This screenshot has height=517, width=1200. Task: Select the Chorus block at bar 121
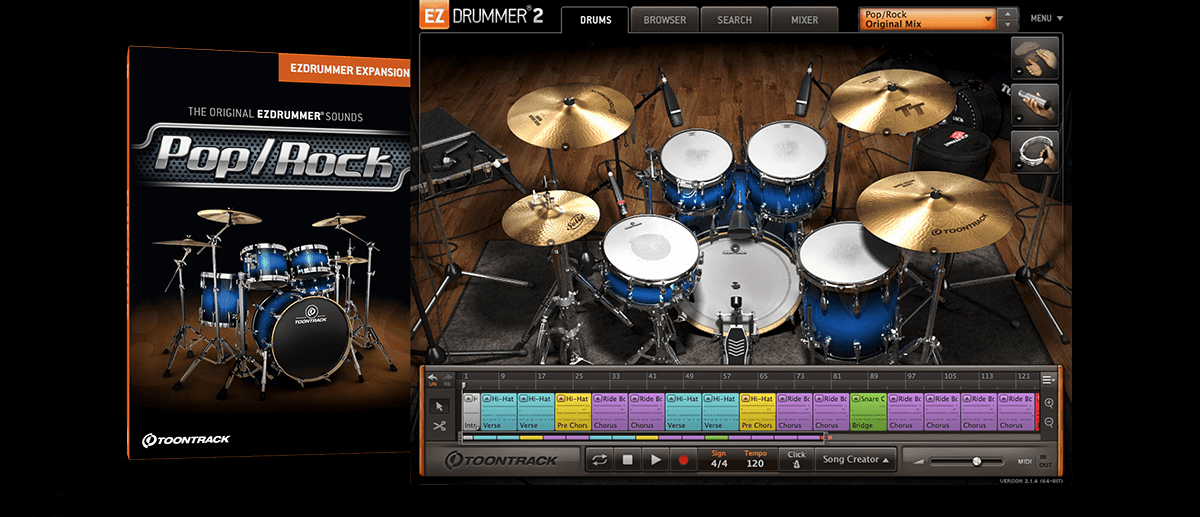click(1016, 411)
